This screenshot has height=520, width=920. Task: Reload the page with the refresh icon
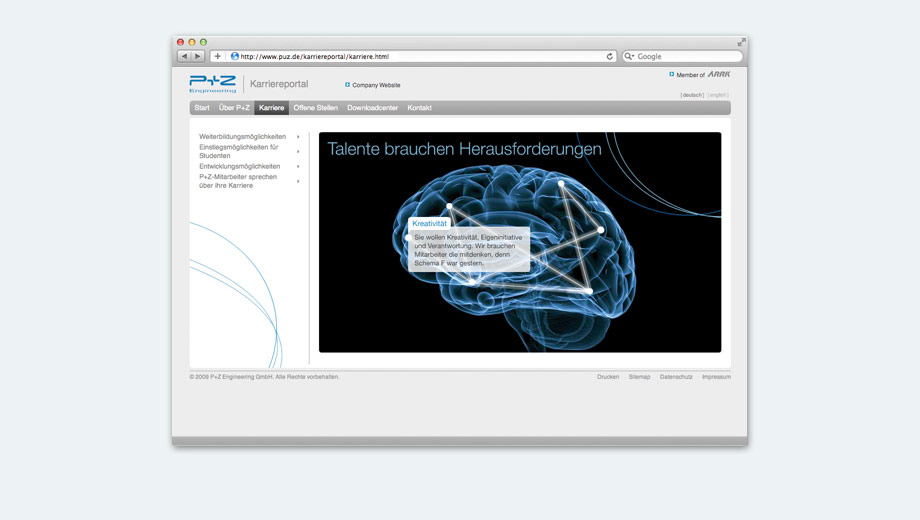point(610,57)
